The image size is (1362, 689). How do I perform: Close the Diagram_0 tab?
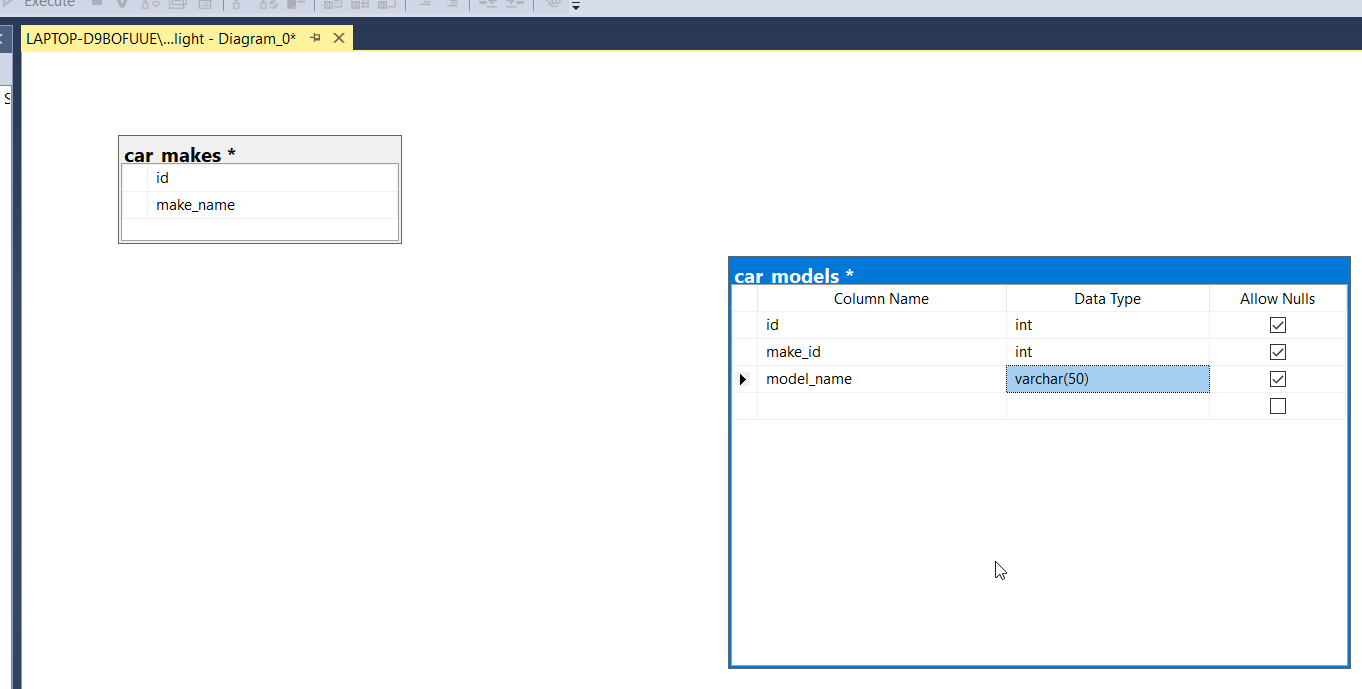(338, 38)
